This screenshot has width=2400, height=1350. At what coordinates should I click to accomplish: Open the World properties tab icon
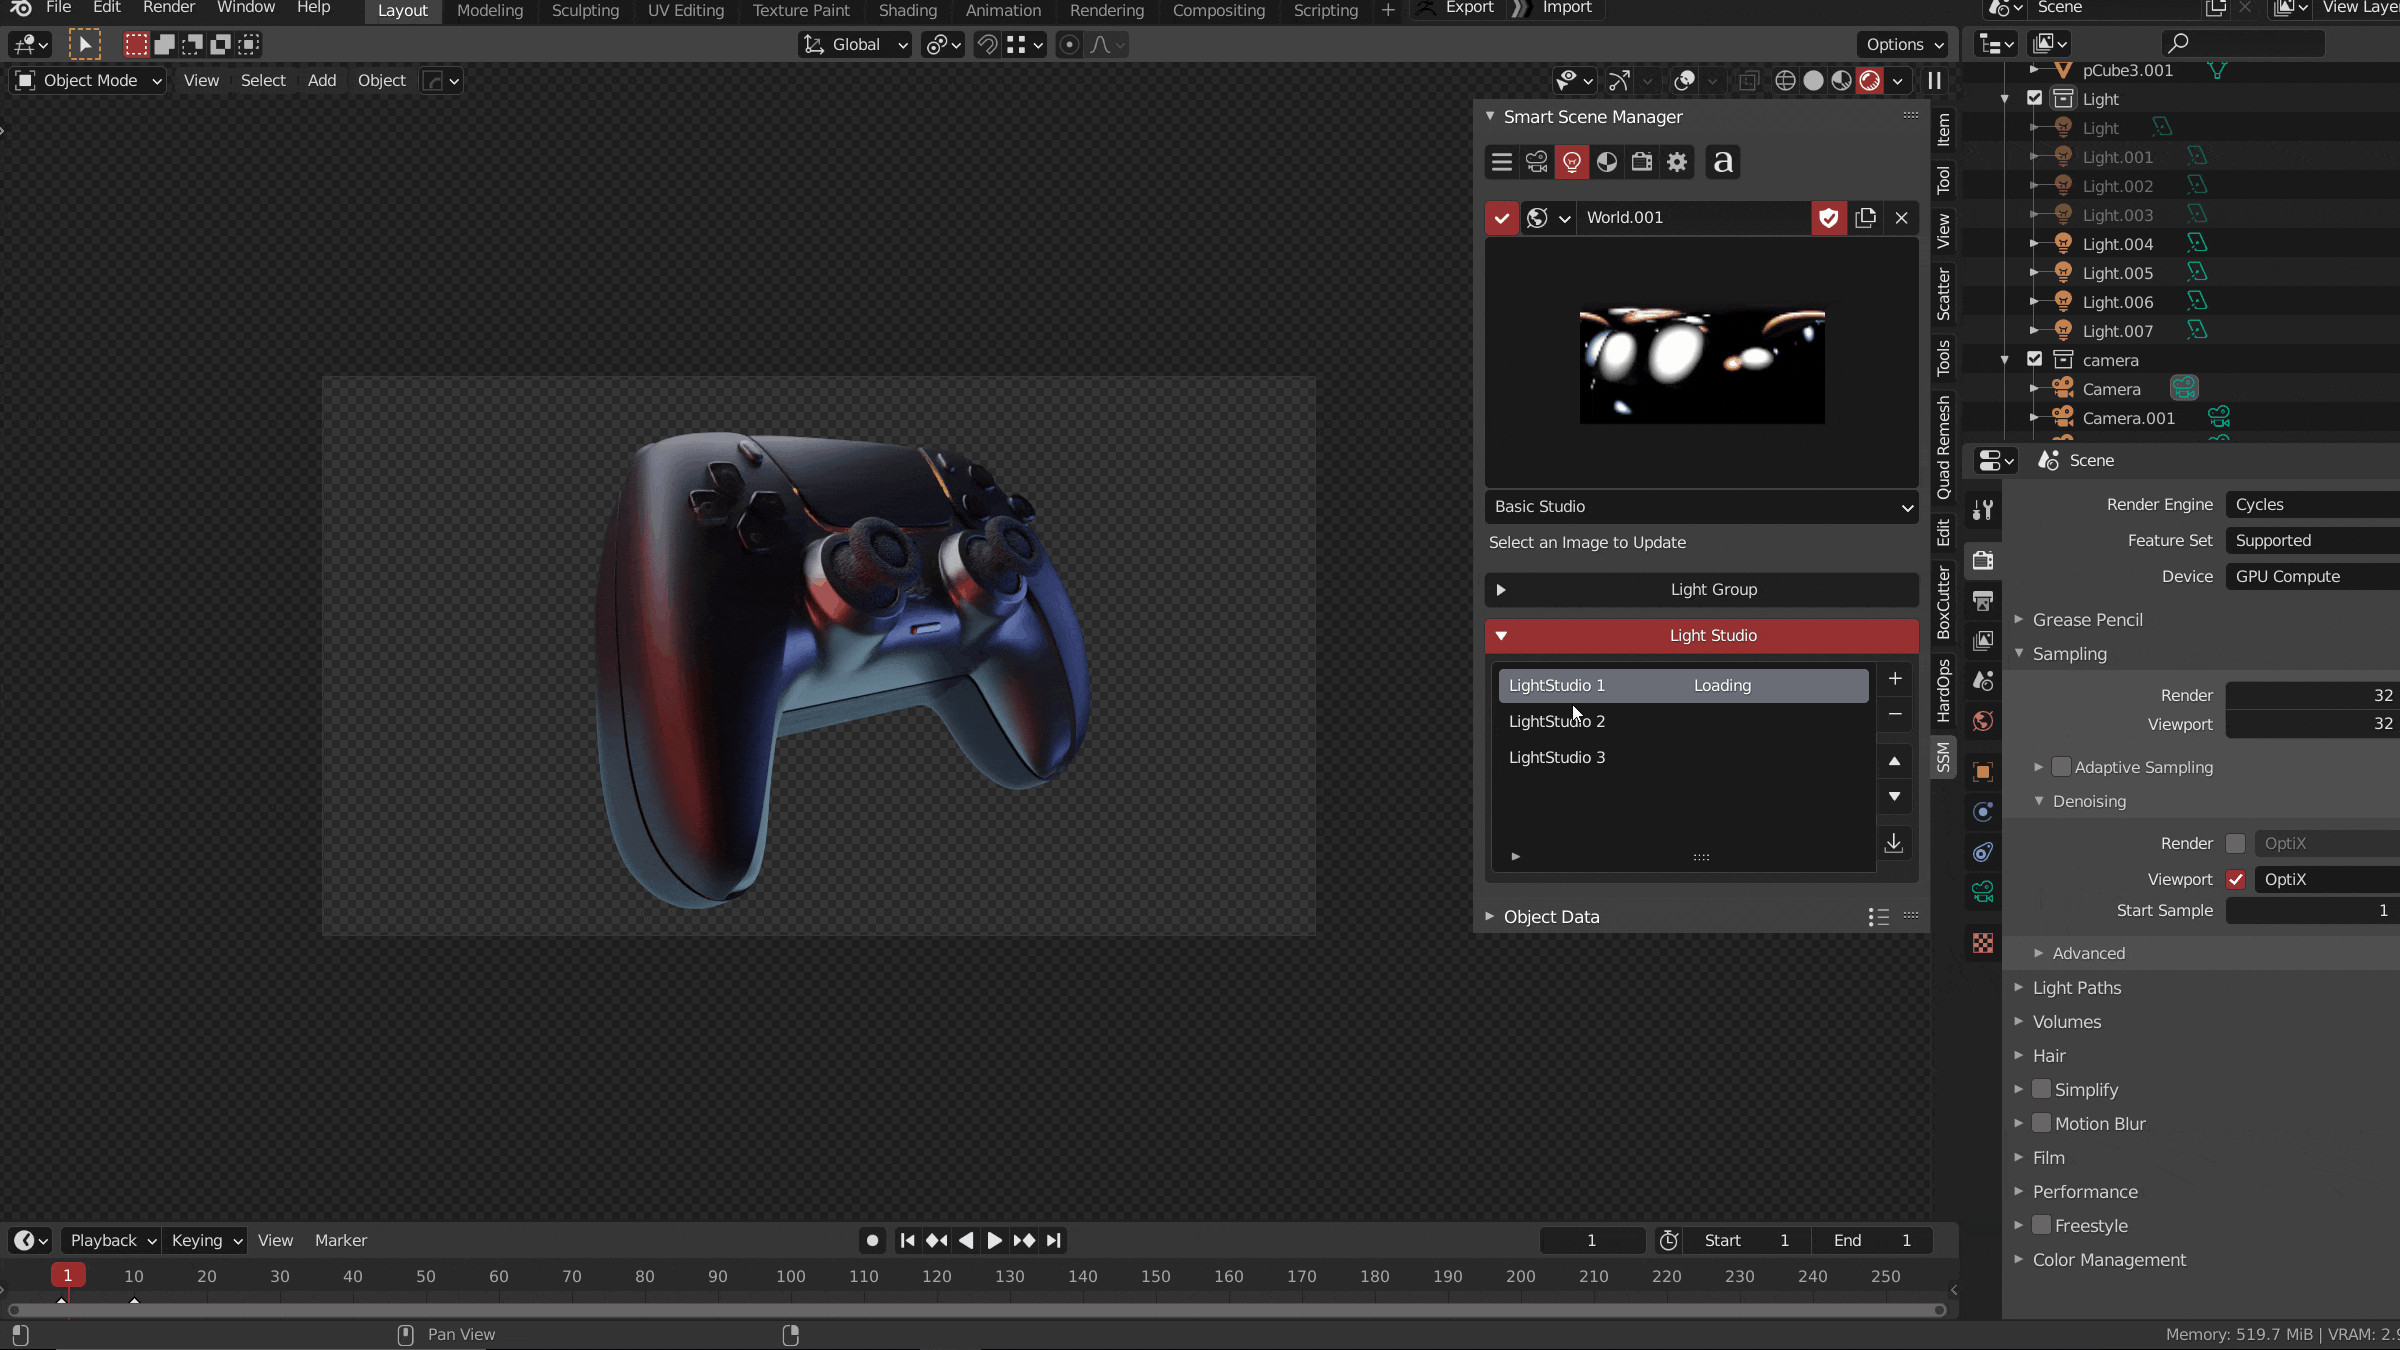[x=1983, y=721]
